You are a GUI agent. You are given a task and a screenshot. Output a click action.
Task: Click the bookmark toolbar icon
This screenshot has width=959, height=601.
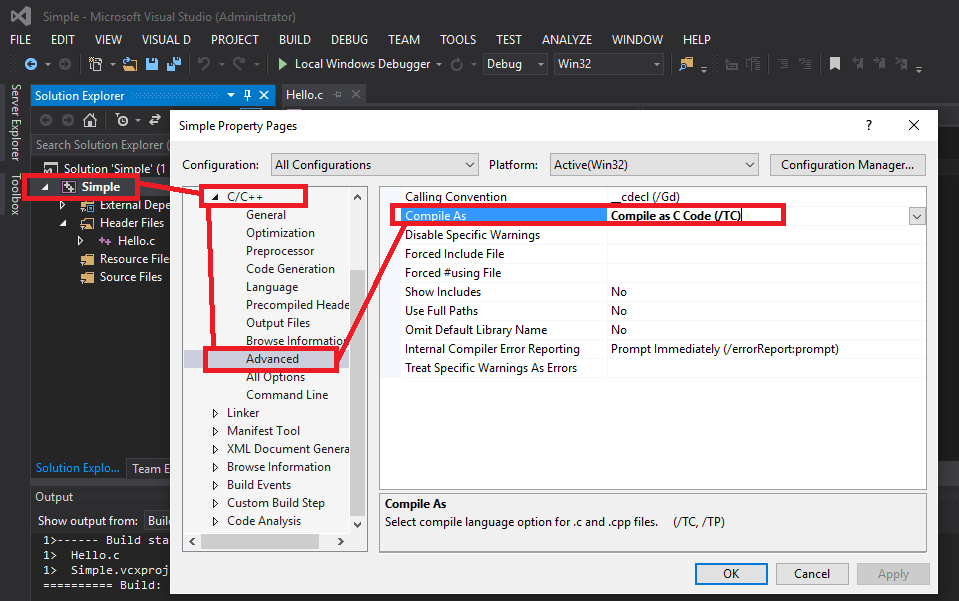(x=835, y=64)
